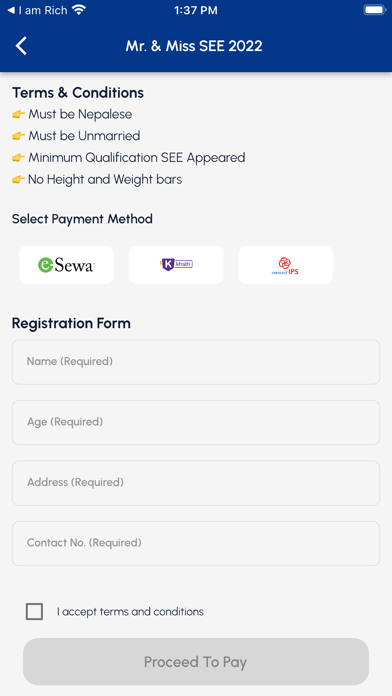Tap the pointing hand beside Minimum Qualification
Image resolution: width=392 pixels, height=696 pixels.
coord(18,158)
